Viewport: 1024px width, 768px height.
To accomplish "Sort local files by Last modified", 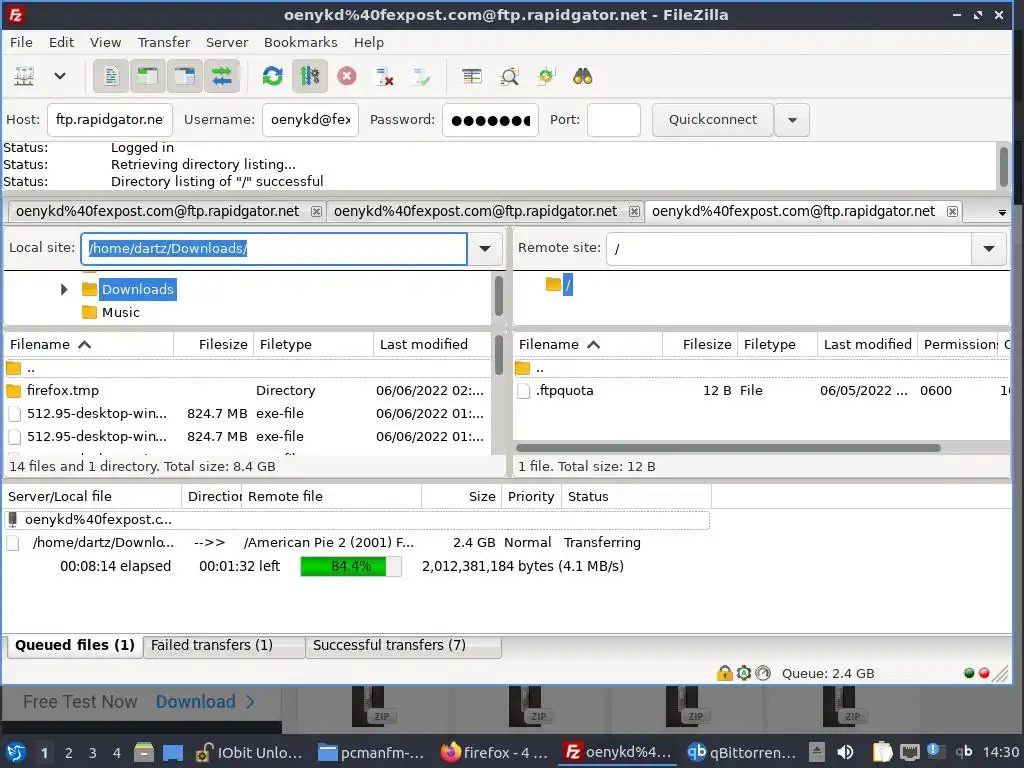I will tap(423, 344).
